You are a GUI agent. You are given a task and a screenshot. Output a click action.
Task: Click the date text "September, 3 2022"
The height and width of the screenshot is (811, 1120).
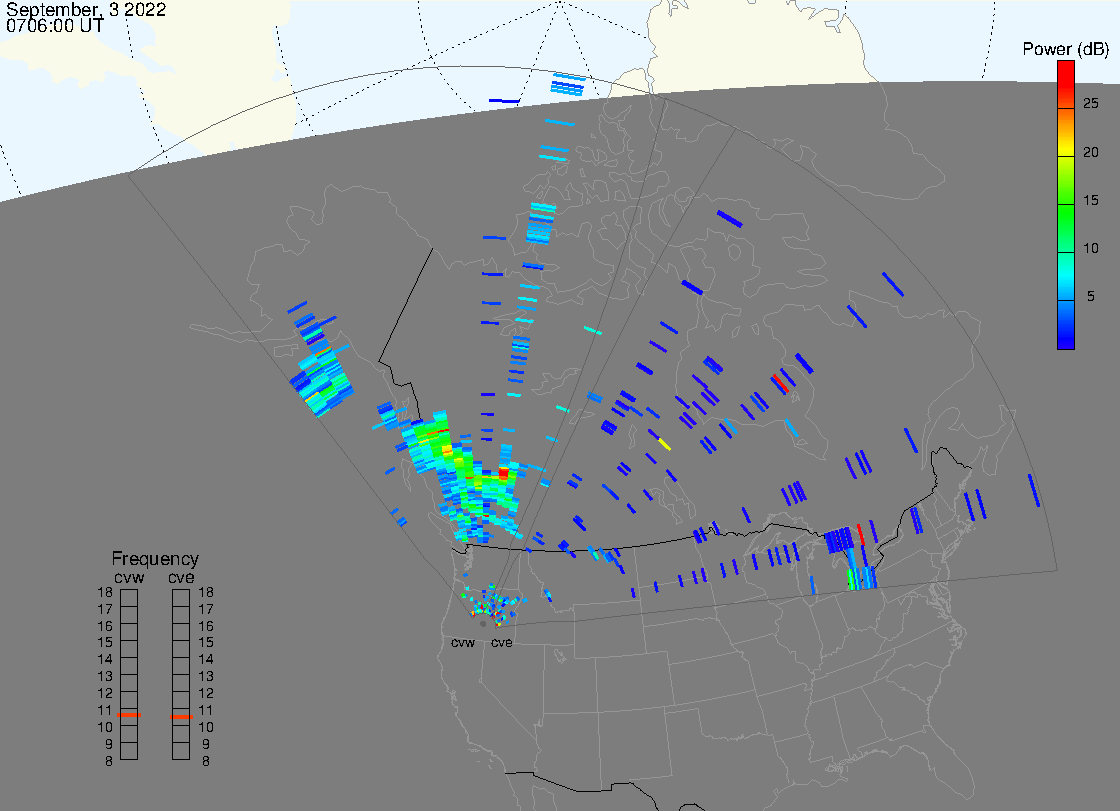(x=86, y=9)
